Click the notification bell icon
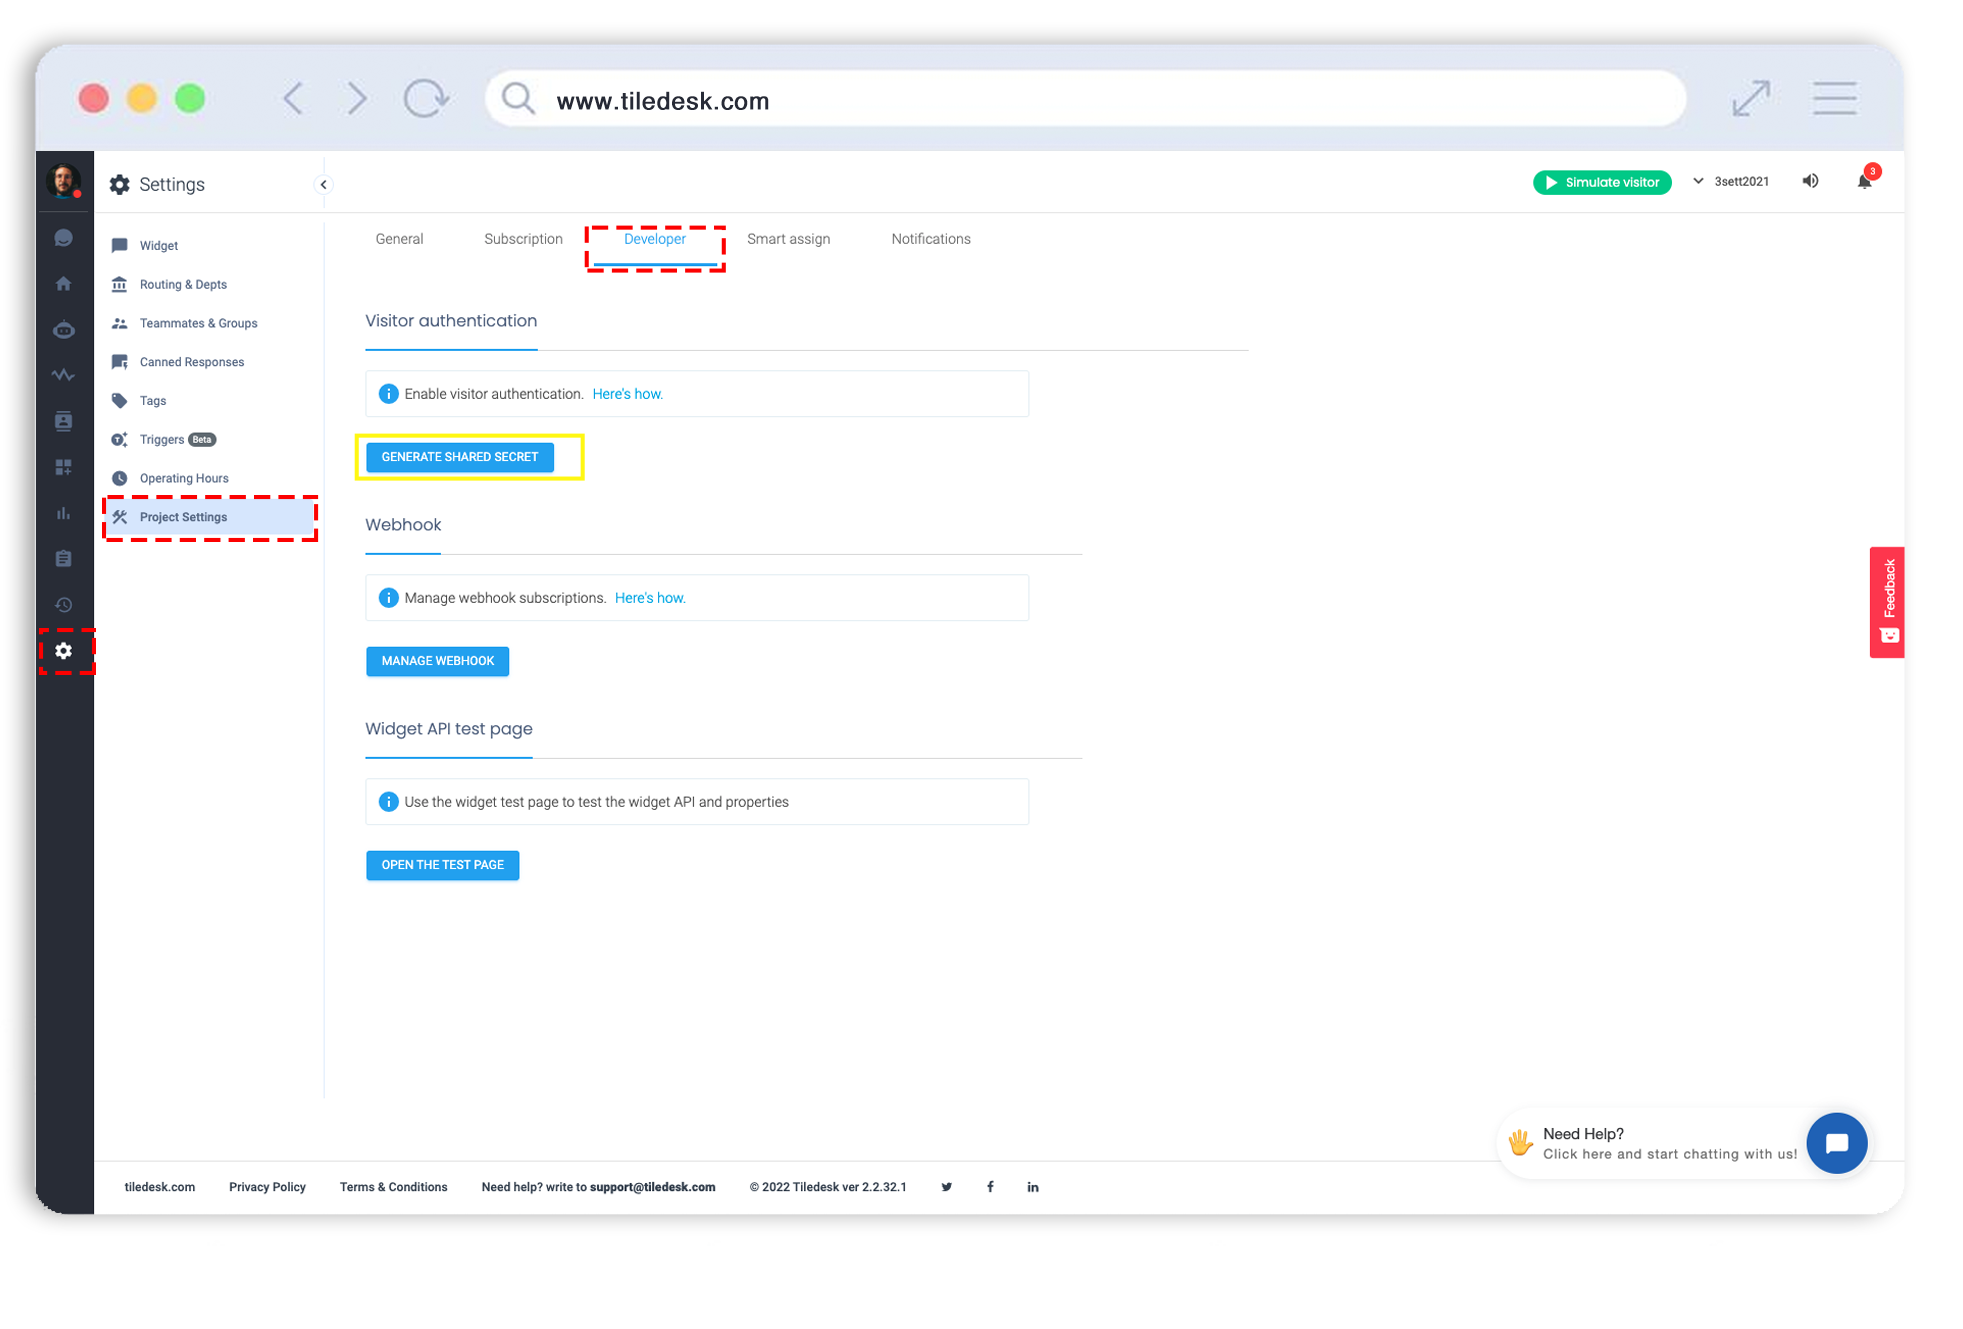1963x1329 pixels. click(1864, 182)
